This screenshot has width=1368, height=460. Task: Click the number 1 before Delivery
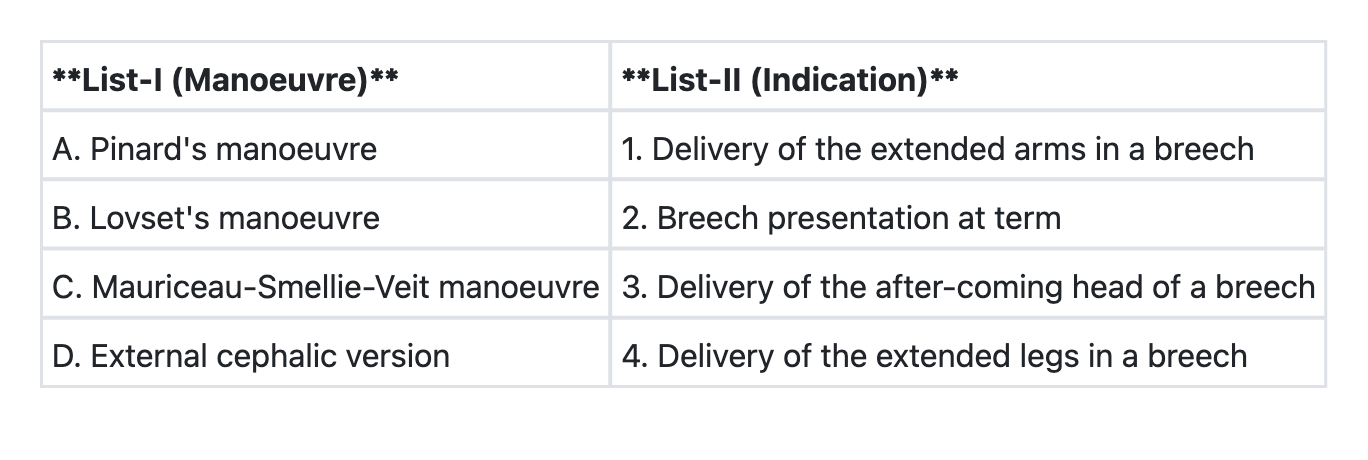point(630,149)
